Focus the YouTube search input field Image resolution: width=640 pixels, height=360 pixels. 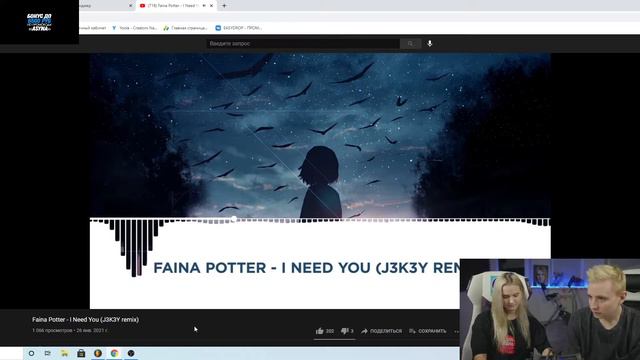coord(303,44)
